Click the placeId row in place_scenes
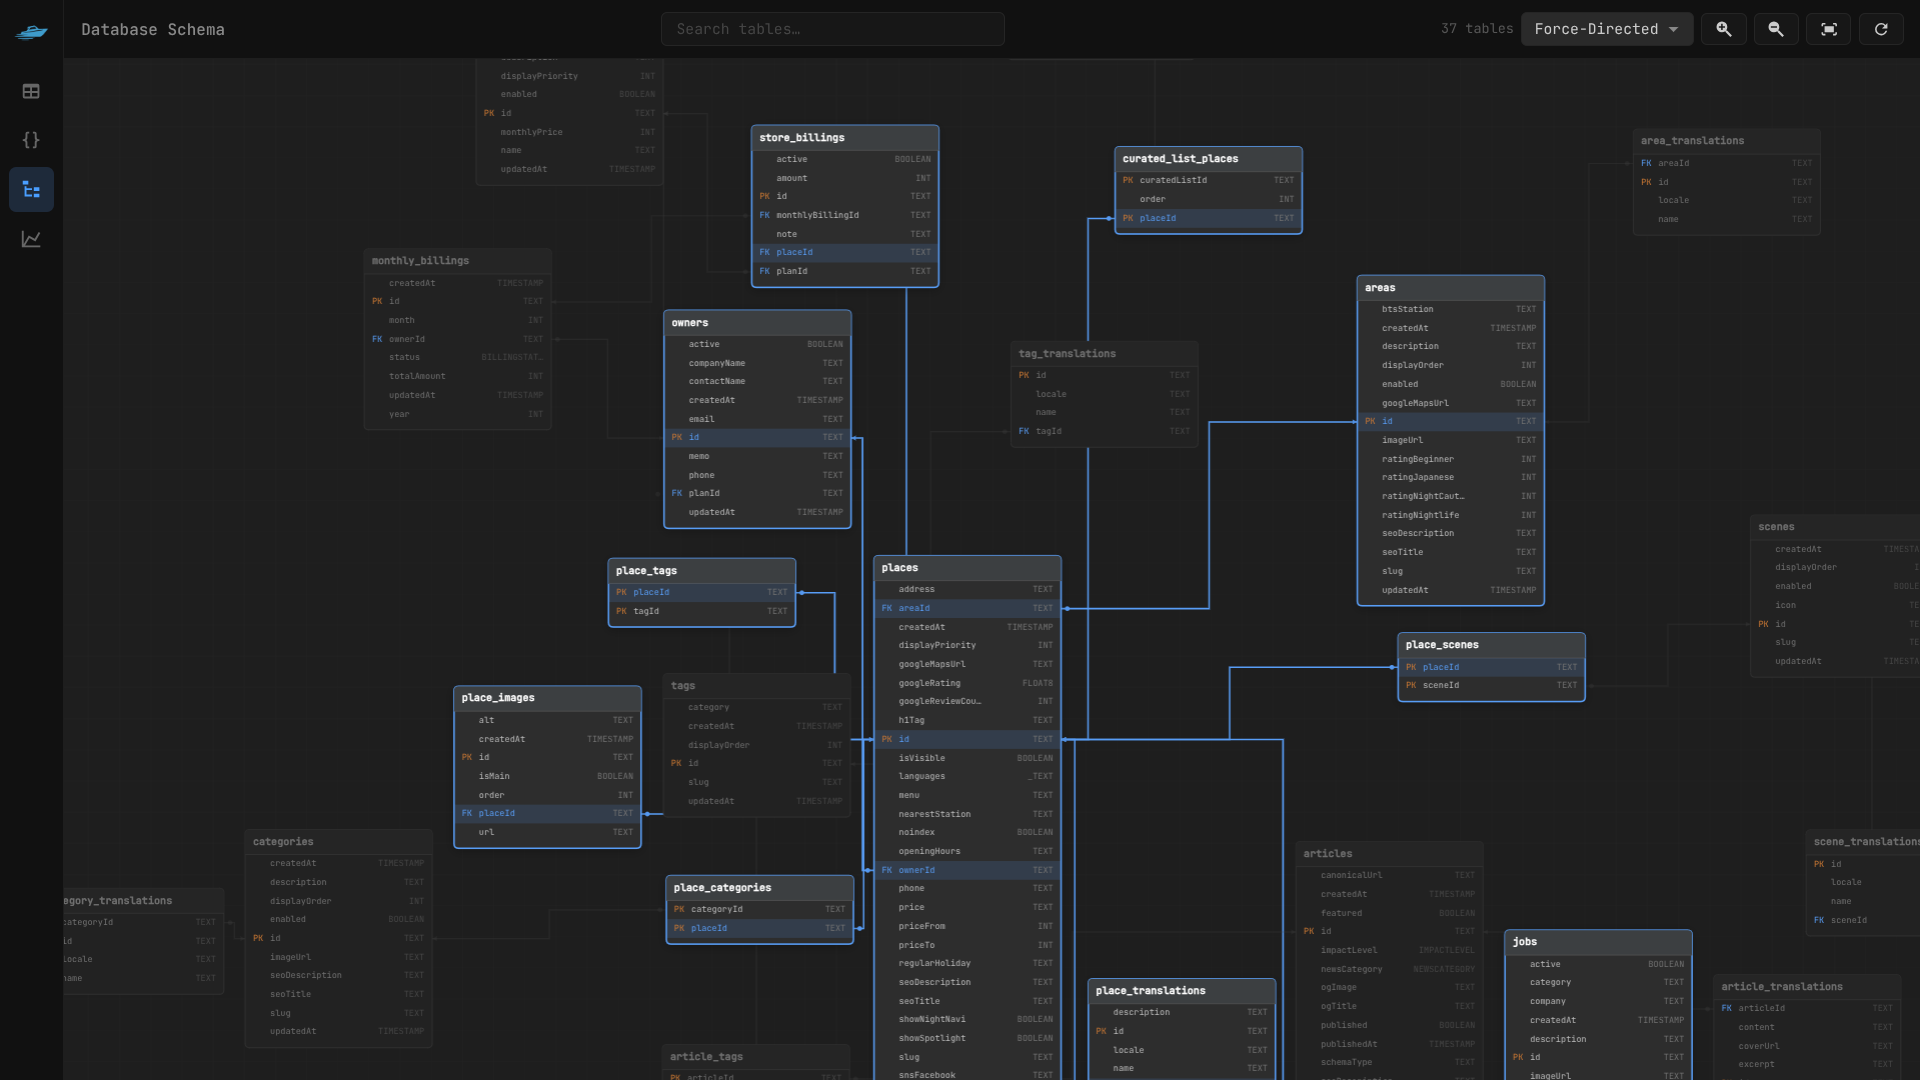This screenshot has height=1080, width=1920. point(1491,667)
